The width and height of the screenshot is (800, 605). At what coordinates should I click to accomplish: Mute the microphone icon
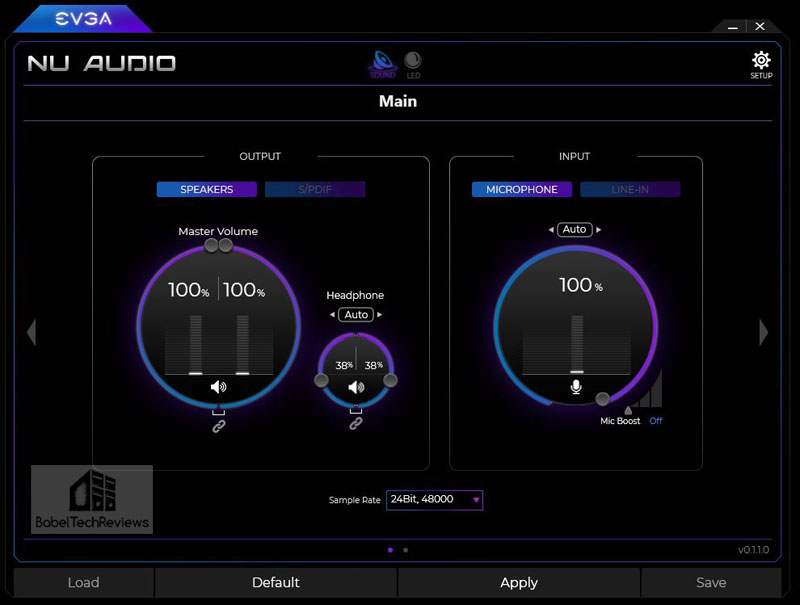[576, 387]
